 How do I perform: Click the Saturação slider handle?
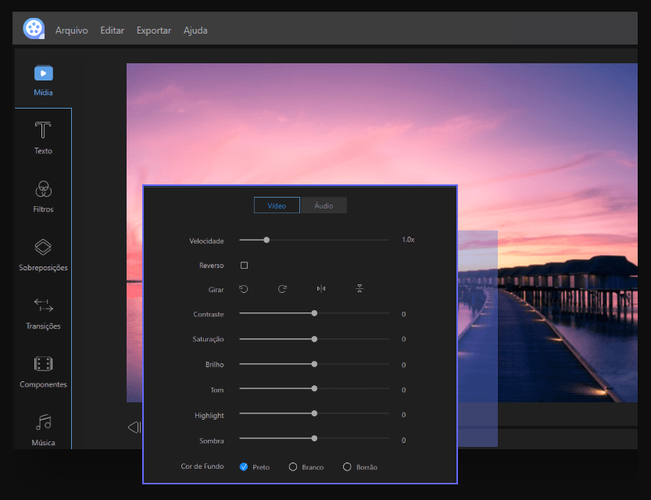tap(314, 339)
